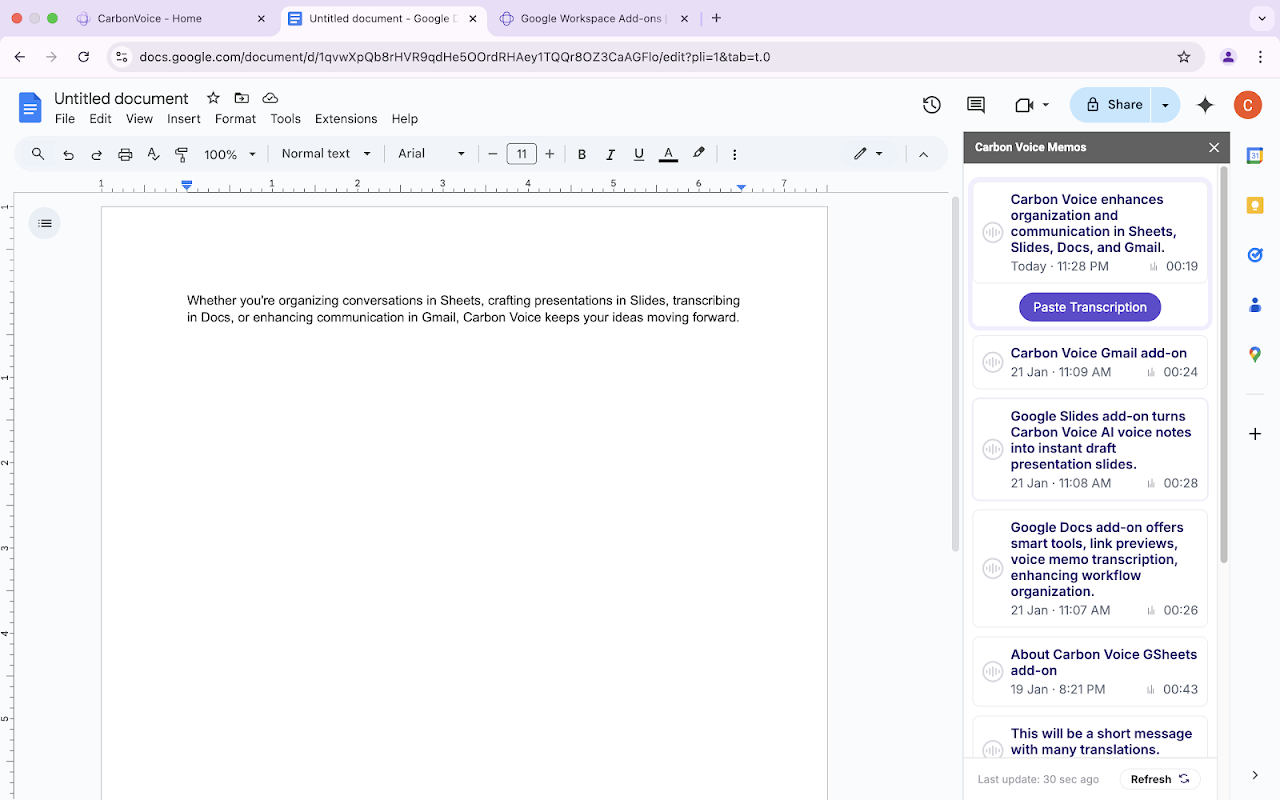Hide the side panel with bottom chevron
This screenshot has width=1280, height=800.
[x=1255, y=775]
